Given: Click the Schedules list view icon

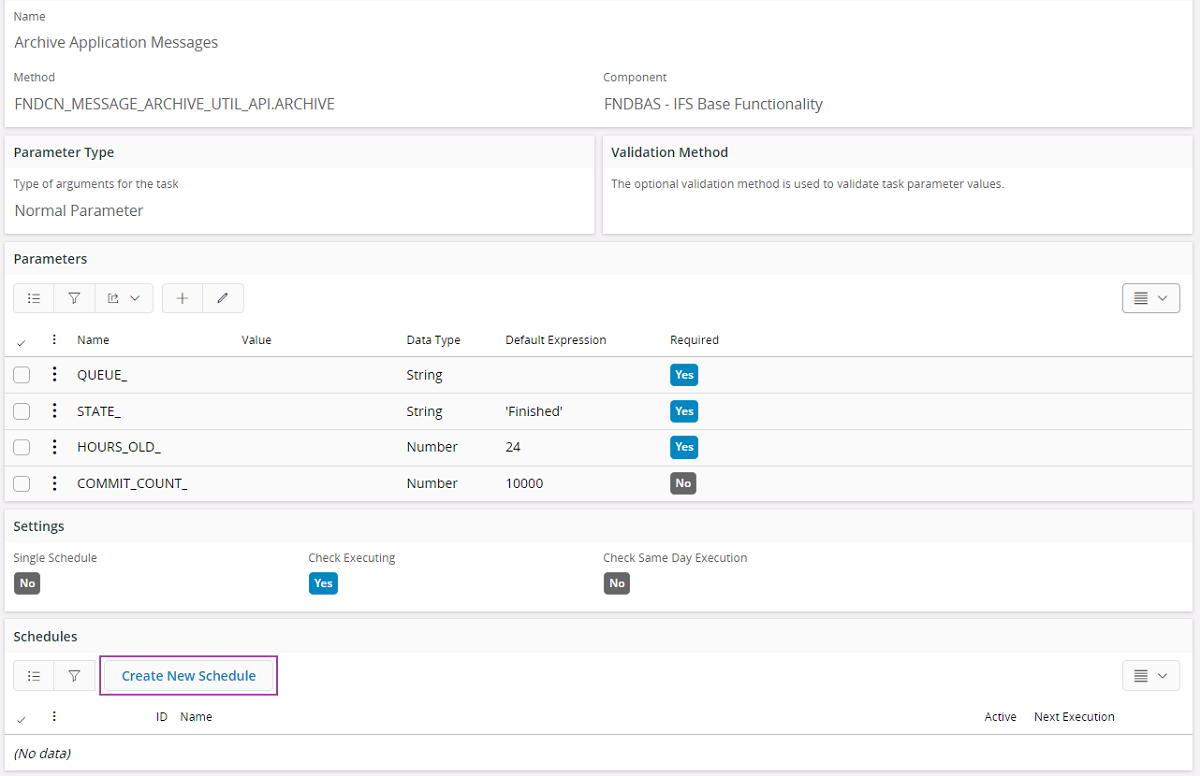Looking at the screenshot, I should click(34, 676).
